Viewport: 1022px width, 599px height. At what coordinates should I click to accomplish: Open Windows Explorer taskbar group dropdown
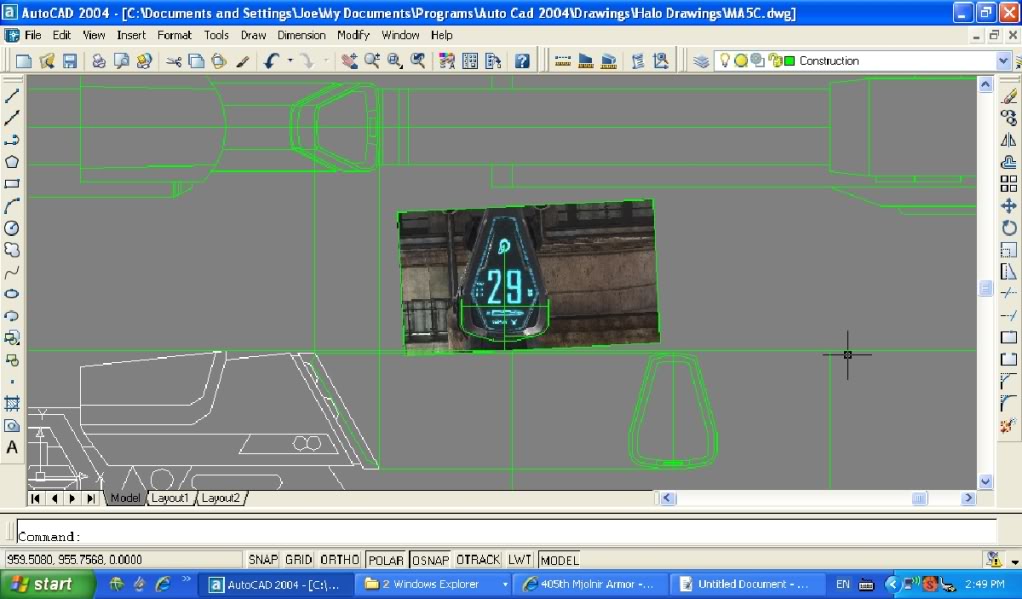[x=504, y=585]
